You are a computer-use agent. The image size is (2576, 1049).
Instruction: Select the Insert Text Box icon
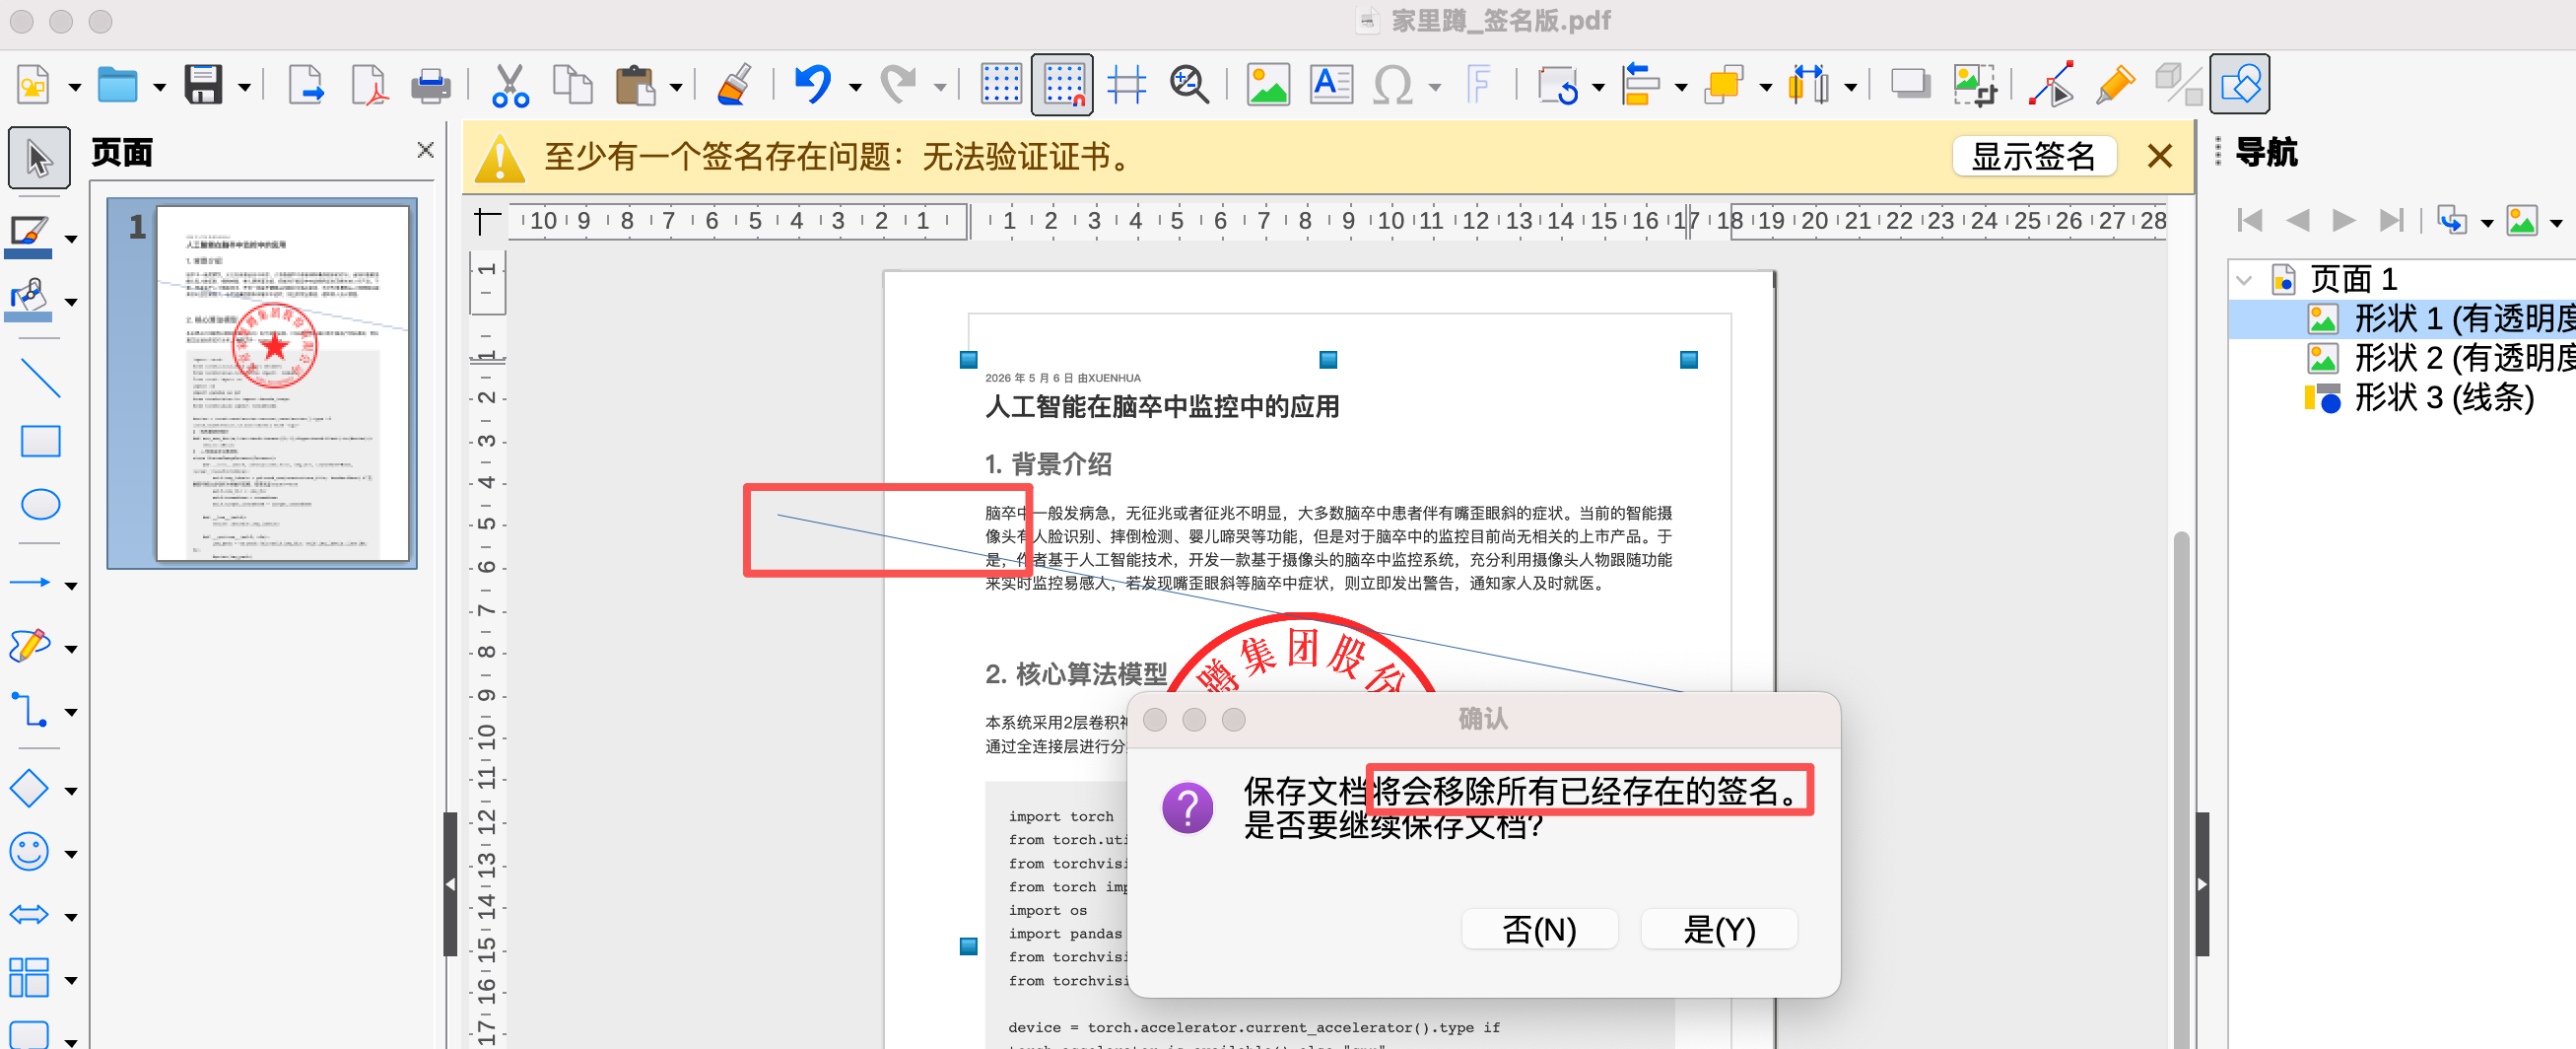pyautogui.click(x=1331, y=84)
